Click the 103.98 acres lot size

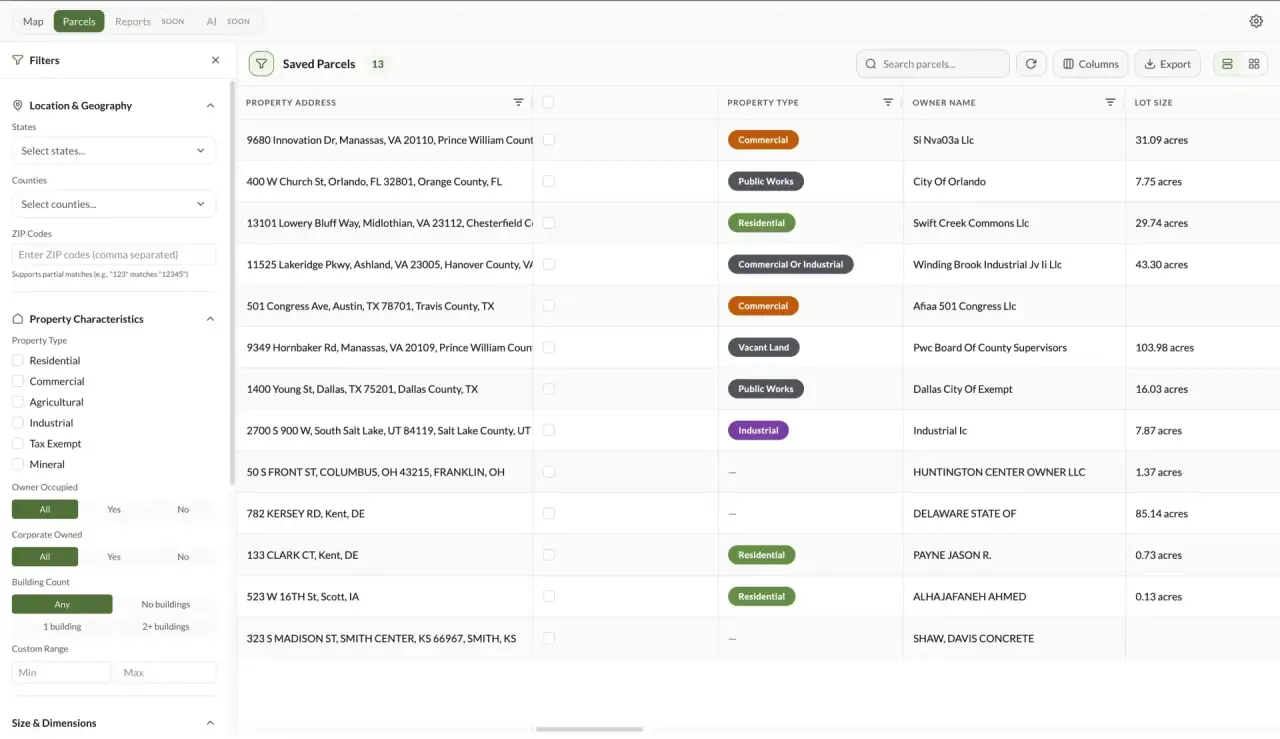point(1164,348)
